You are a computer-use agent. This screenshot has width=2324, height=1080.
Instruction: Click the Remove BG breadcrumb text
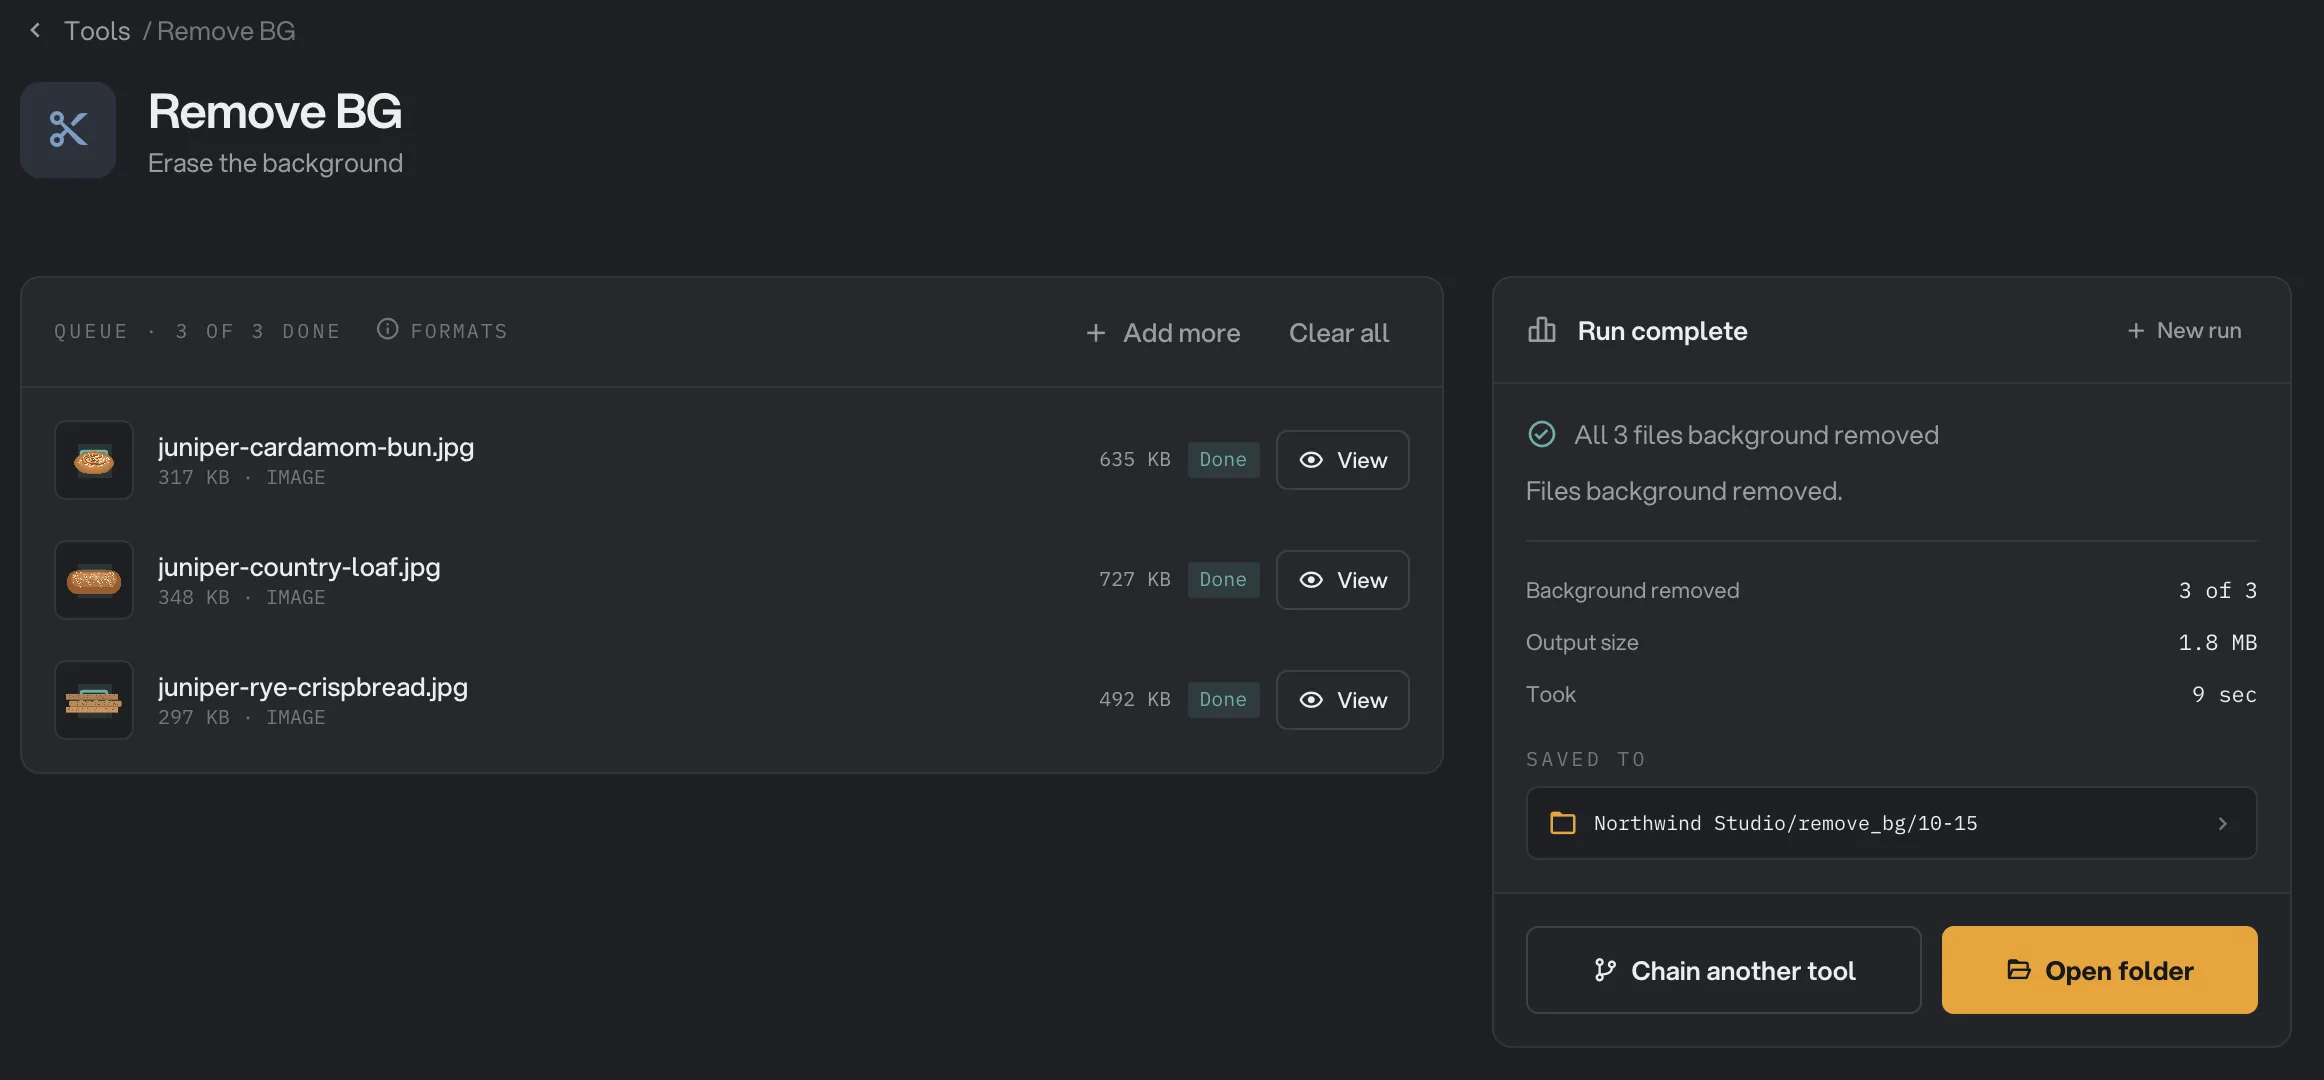click(226, 31)
